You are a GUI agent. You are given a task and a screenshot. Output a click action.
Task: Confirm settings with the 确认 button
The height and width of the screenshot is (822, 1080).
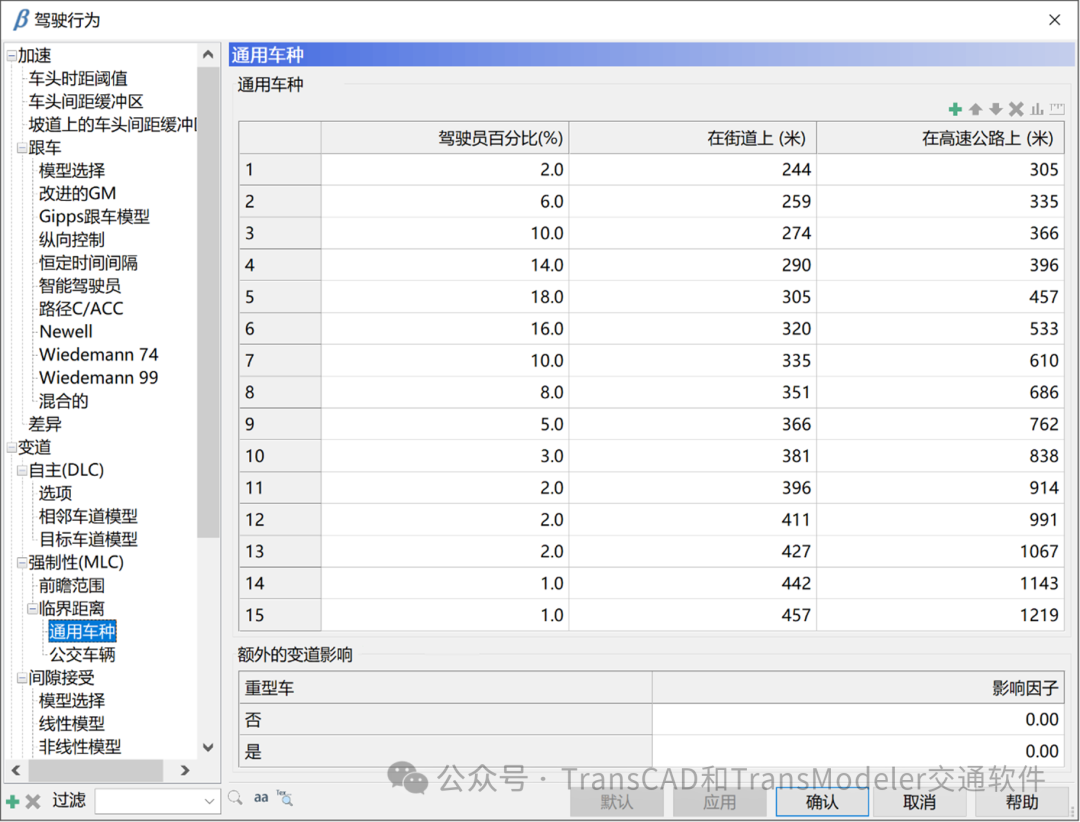coord(821,801)
